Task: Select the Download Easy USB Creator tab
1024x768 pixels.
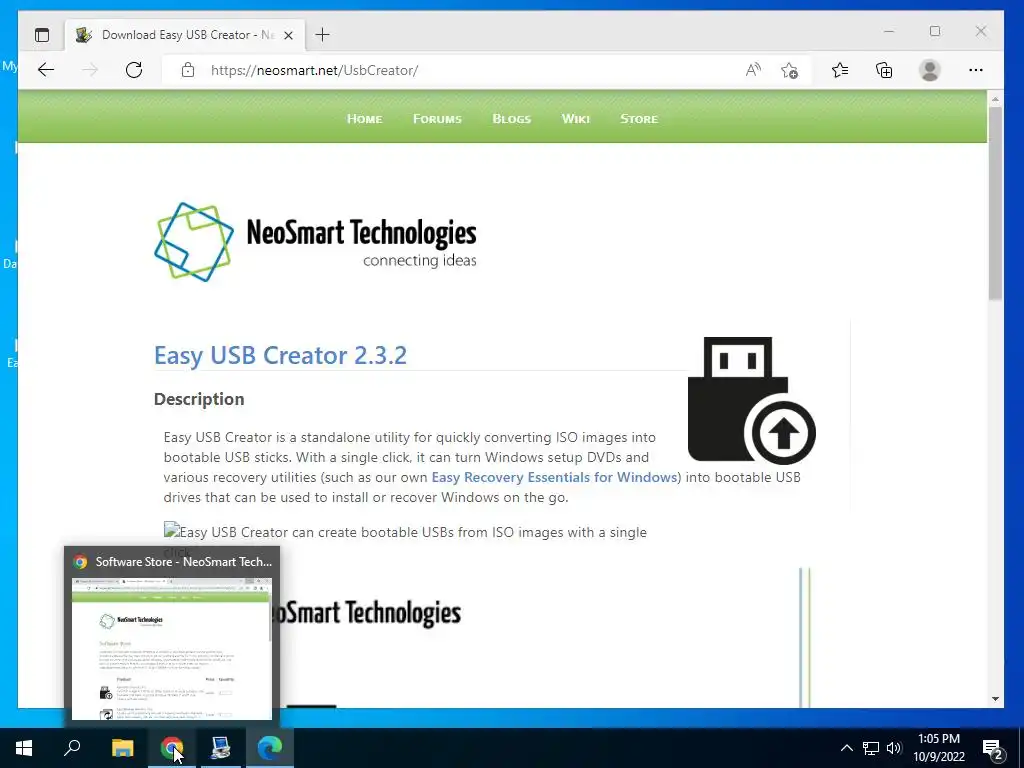Action: (x=185, y=35)
